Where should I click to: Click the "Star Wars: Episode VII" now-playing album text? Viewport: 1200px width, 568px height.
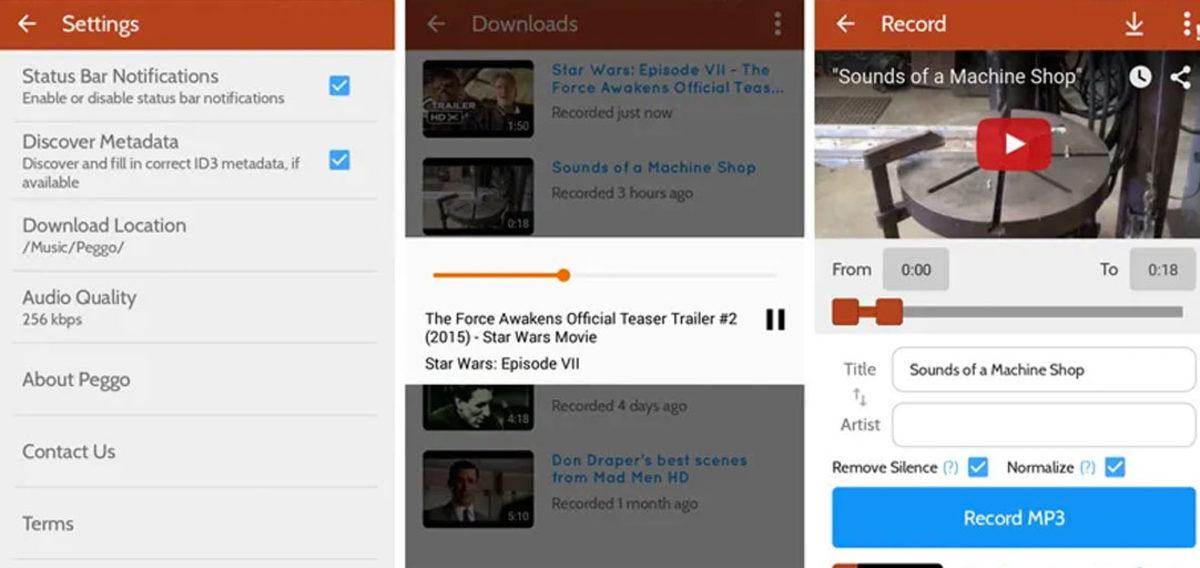tap(502, 364)
